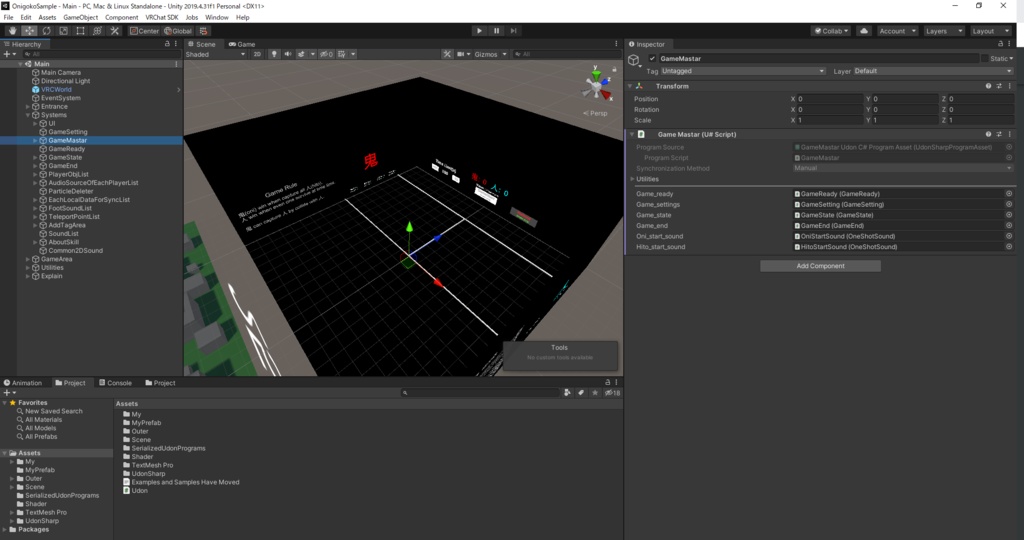Toggle 2D view mode

(x=257, y=54)
